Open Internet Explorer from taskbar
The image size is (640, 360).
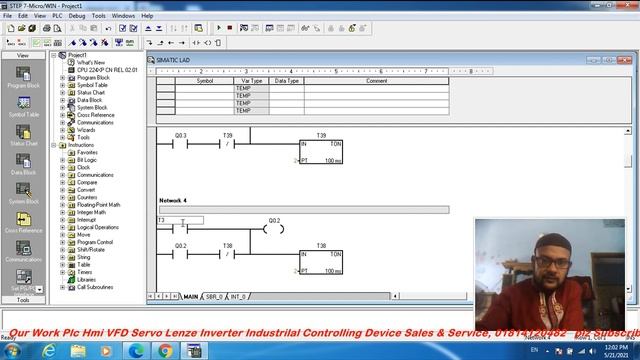coord(49,351)
